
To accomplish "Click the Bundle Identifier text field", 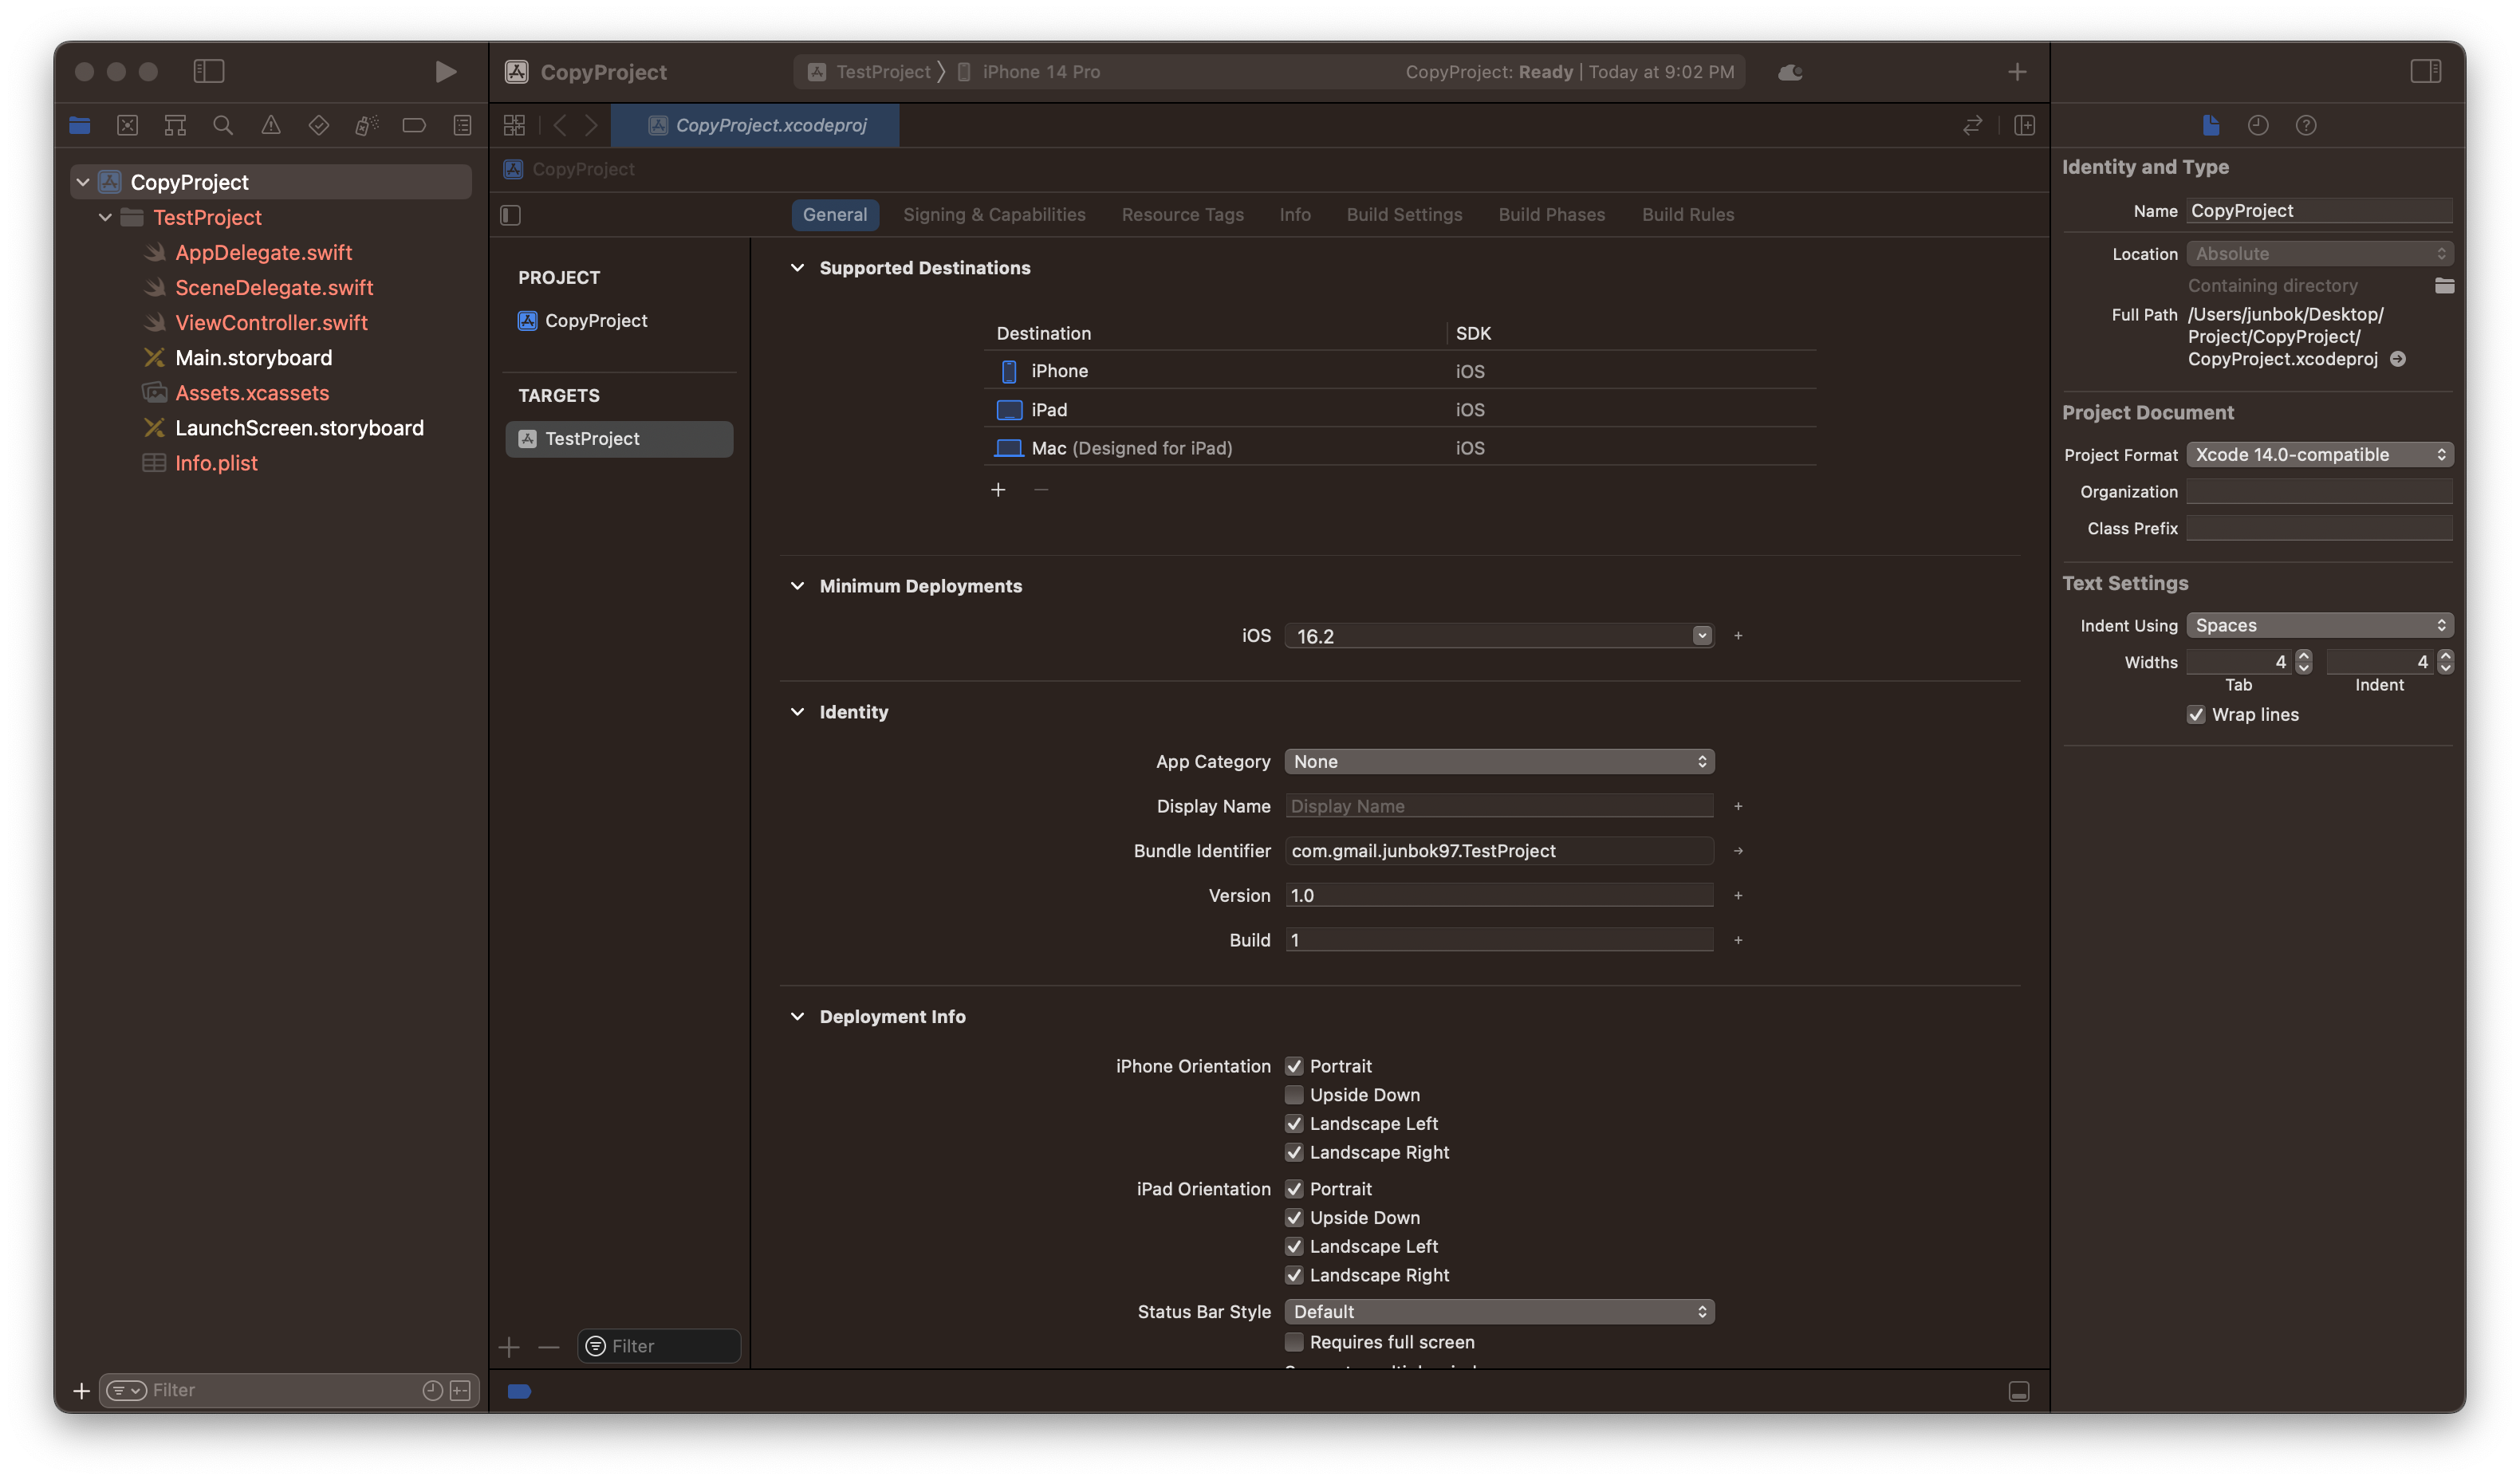I will [x=1498, y=850].
